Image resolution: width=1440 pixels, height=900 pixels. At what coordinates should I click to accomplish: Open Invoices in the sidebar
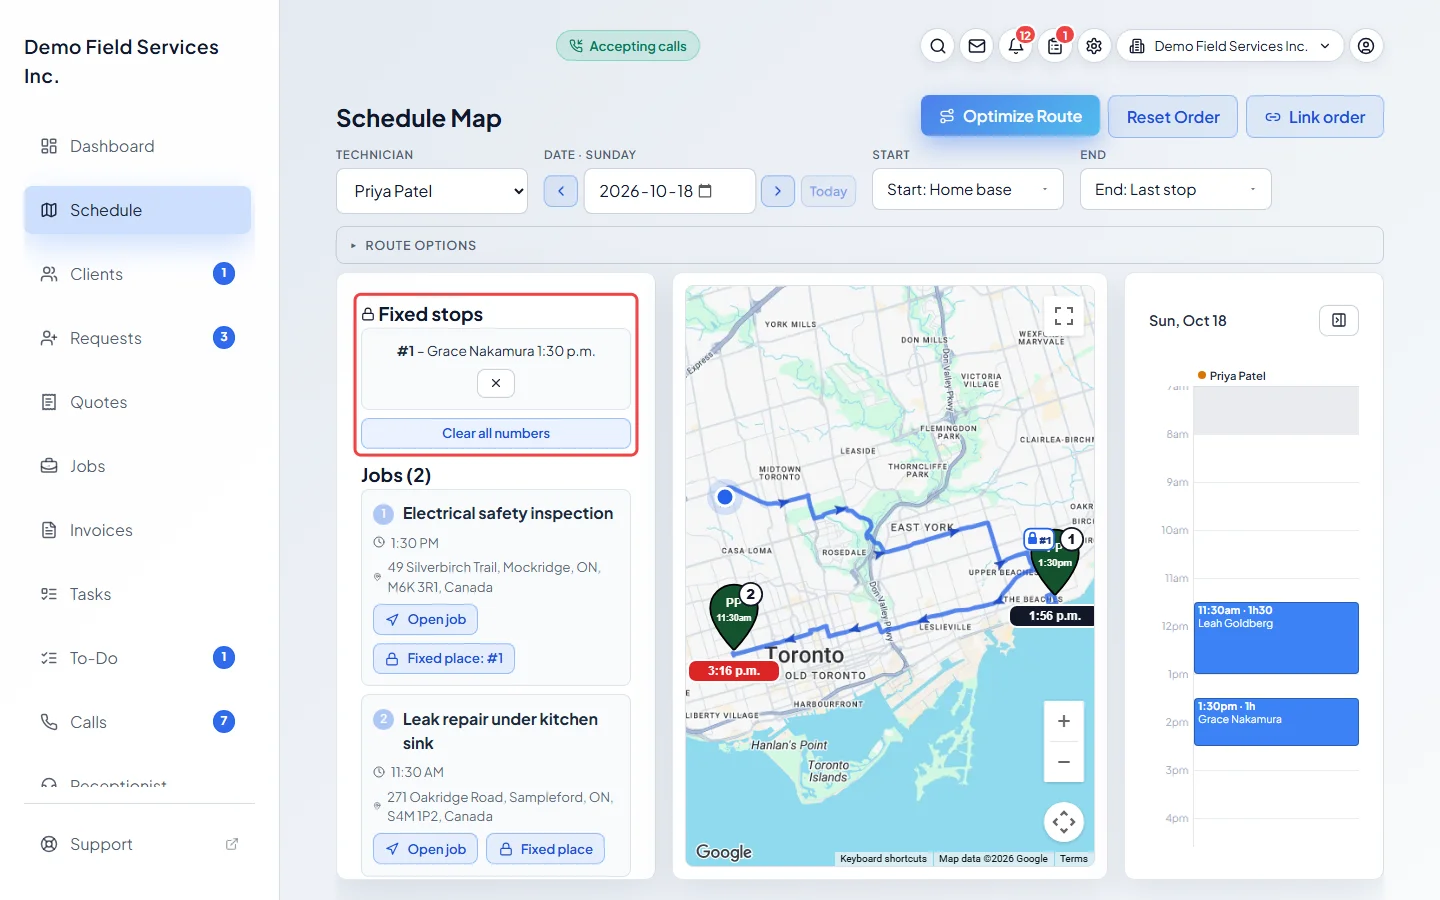138,530
